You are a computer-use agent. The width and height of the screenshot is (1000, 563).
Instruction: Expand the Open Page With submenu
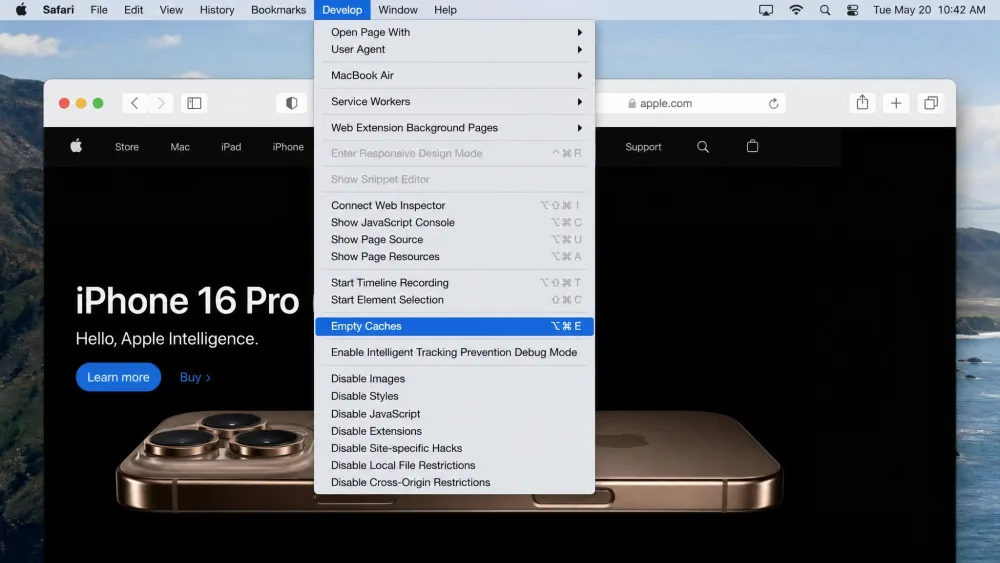pyautogui.click(x=455, y=32)
